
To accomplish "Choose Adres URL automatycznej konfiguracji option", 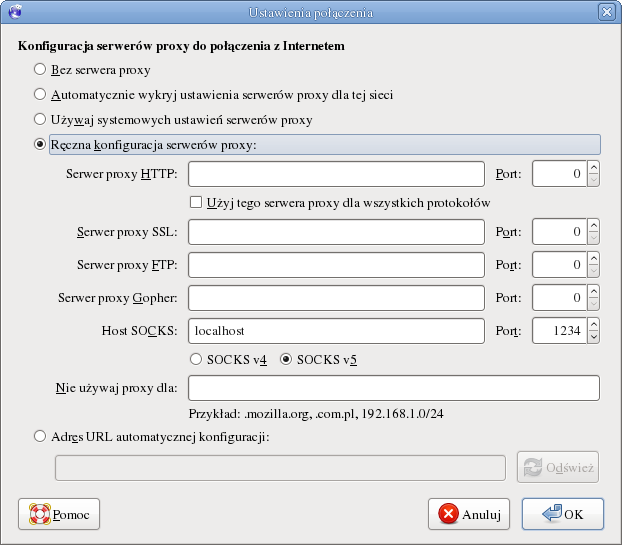I will (40, 436).
